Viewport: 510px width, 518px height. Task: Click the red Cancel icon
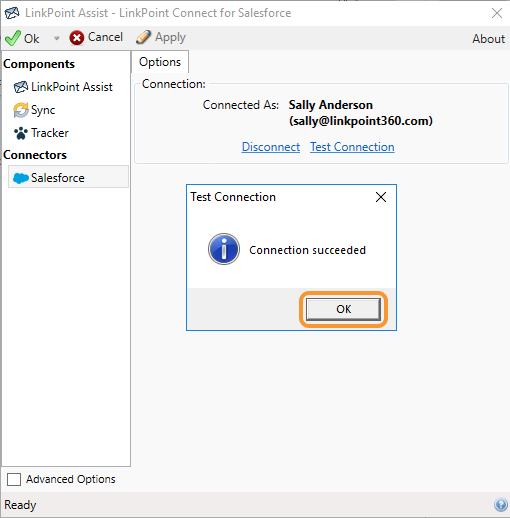pyautogui.click(x=77, y=38)
